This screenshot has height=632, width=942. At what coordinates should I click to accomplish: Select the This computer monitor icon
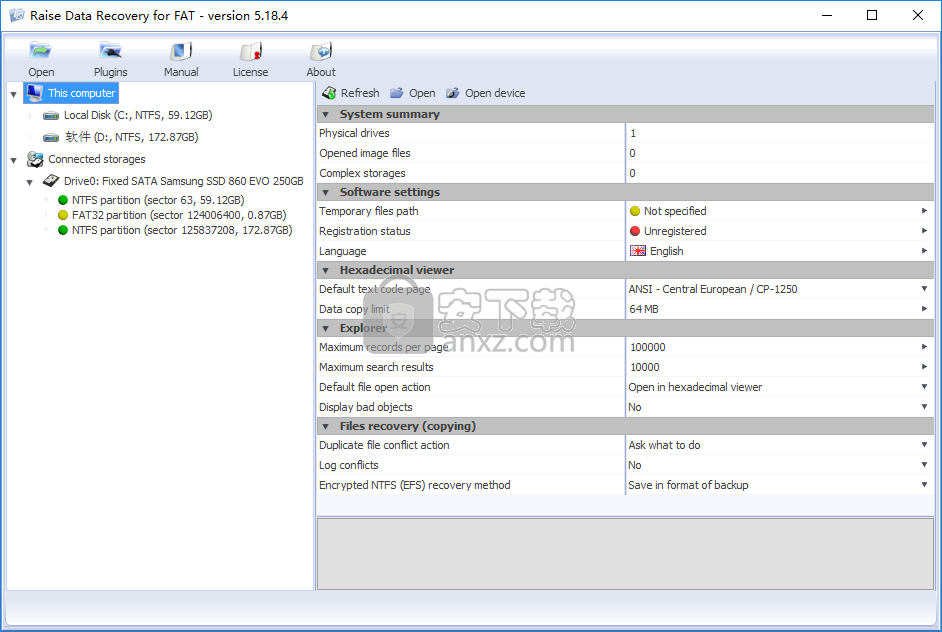pyautogui.click(x=35, y=93)
